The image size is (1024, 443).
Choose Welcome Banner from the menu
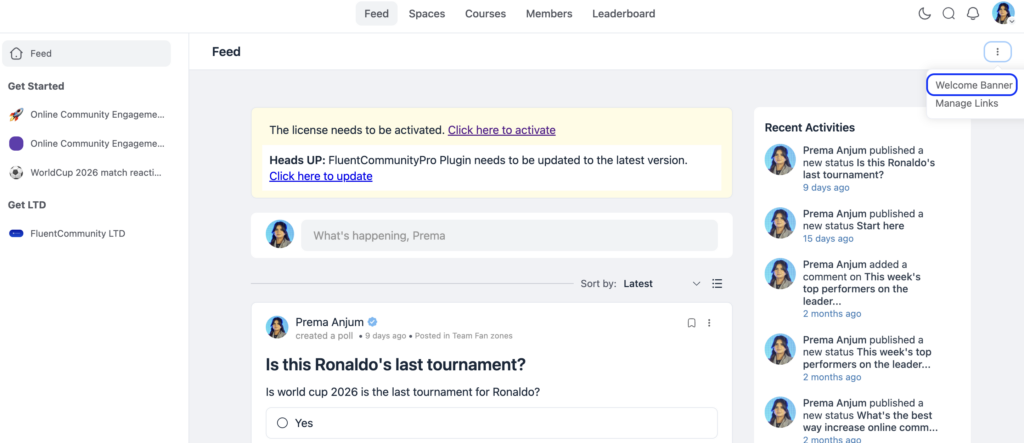tap(973, 85)
